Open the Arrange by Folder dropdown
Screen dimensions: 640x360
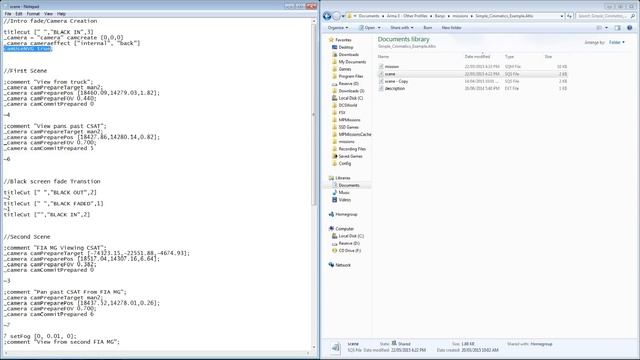617,42
